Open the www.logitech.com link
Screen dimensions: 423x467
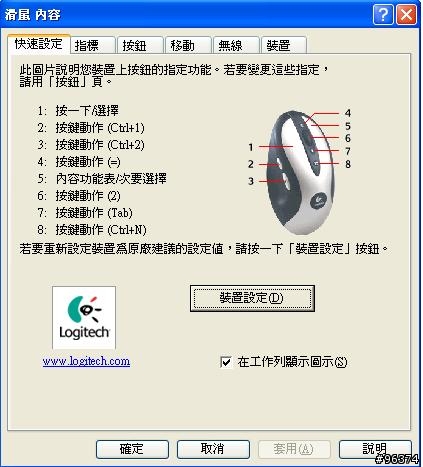(86, 361)
